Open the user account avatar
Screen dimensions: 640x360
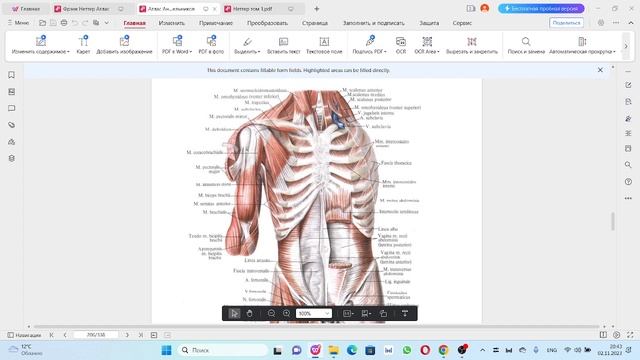[484, 8]
